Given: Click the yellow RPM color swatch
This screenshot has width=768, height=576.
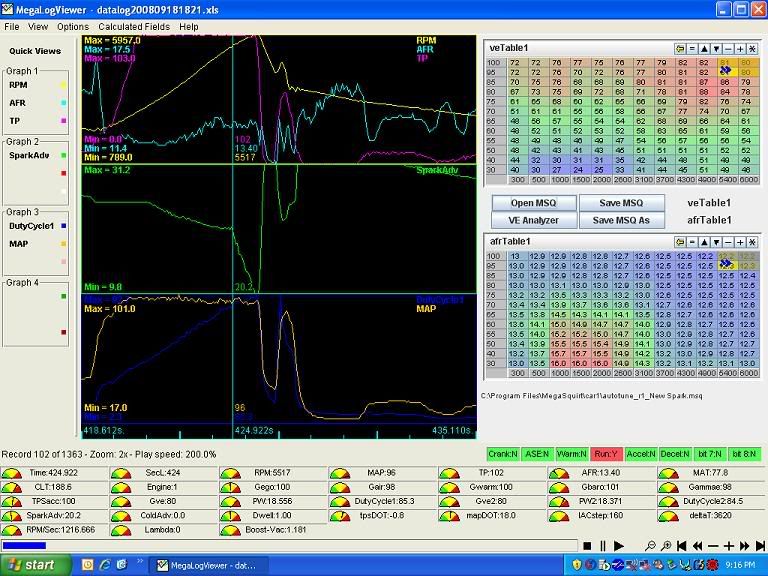Looking at the screenshot, I should (63, 86).
